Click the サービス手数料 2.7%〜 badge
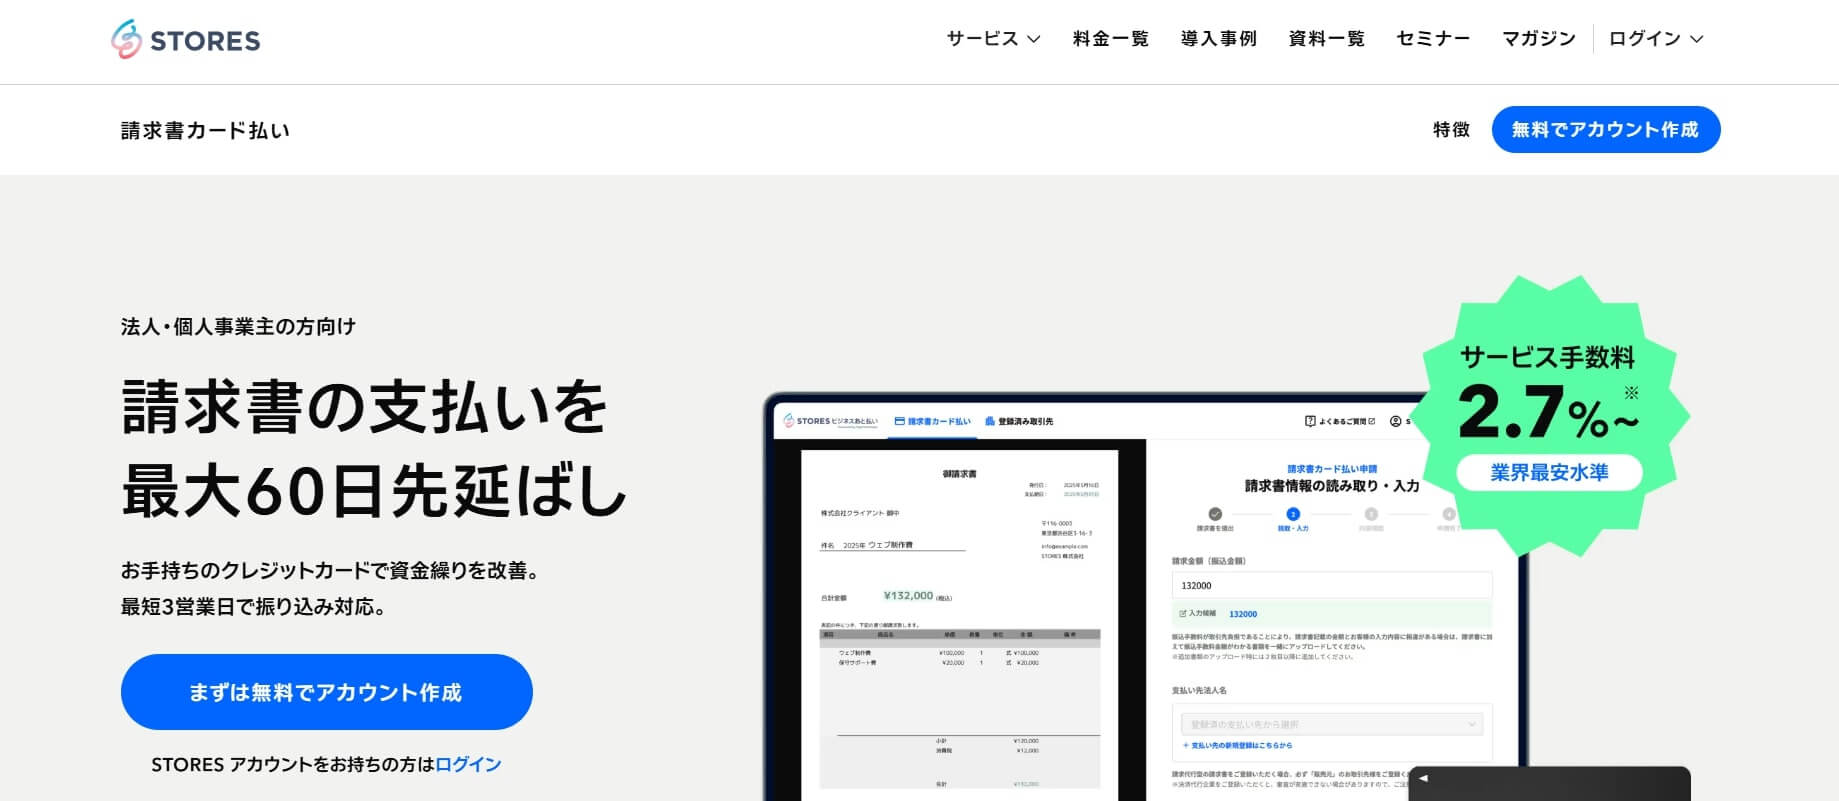Screen dimensions: 1839x801 pyautogui.click(x=1549, y=416)
